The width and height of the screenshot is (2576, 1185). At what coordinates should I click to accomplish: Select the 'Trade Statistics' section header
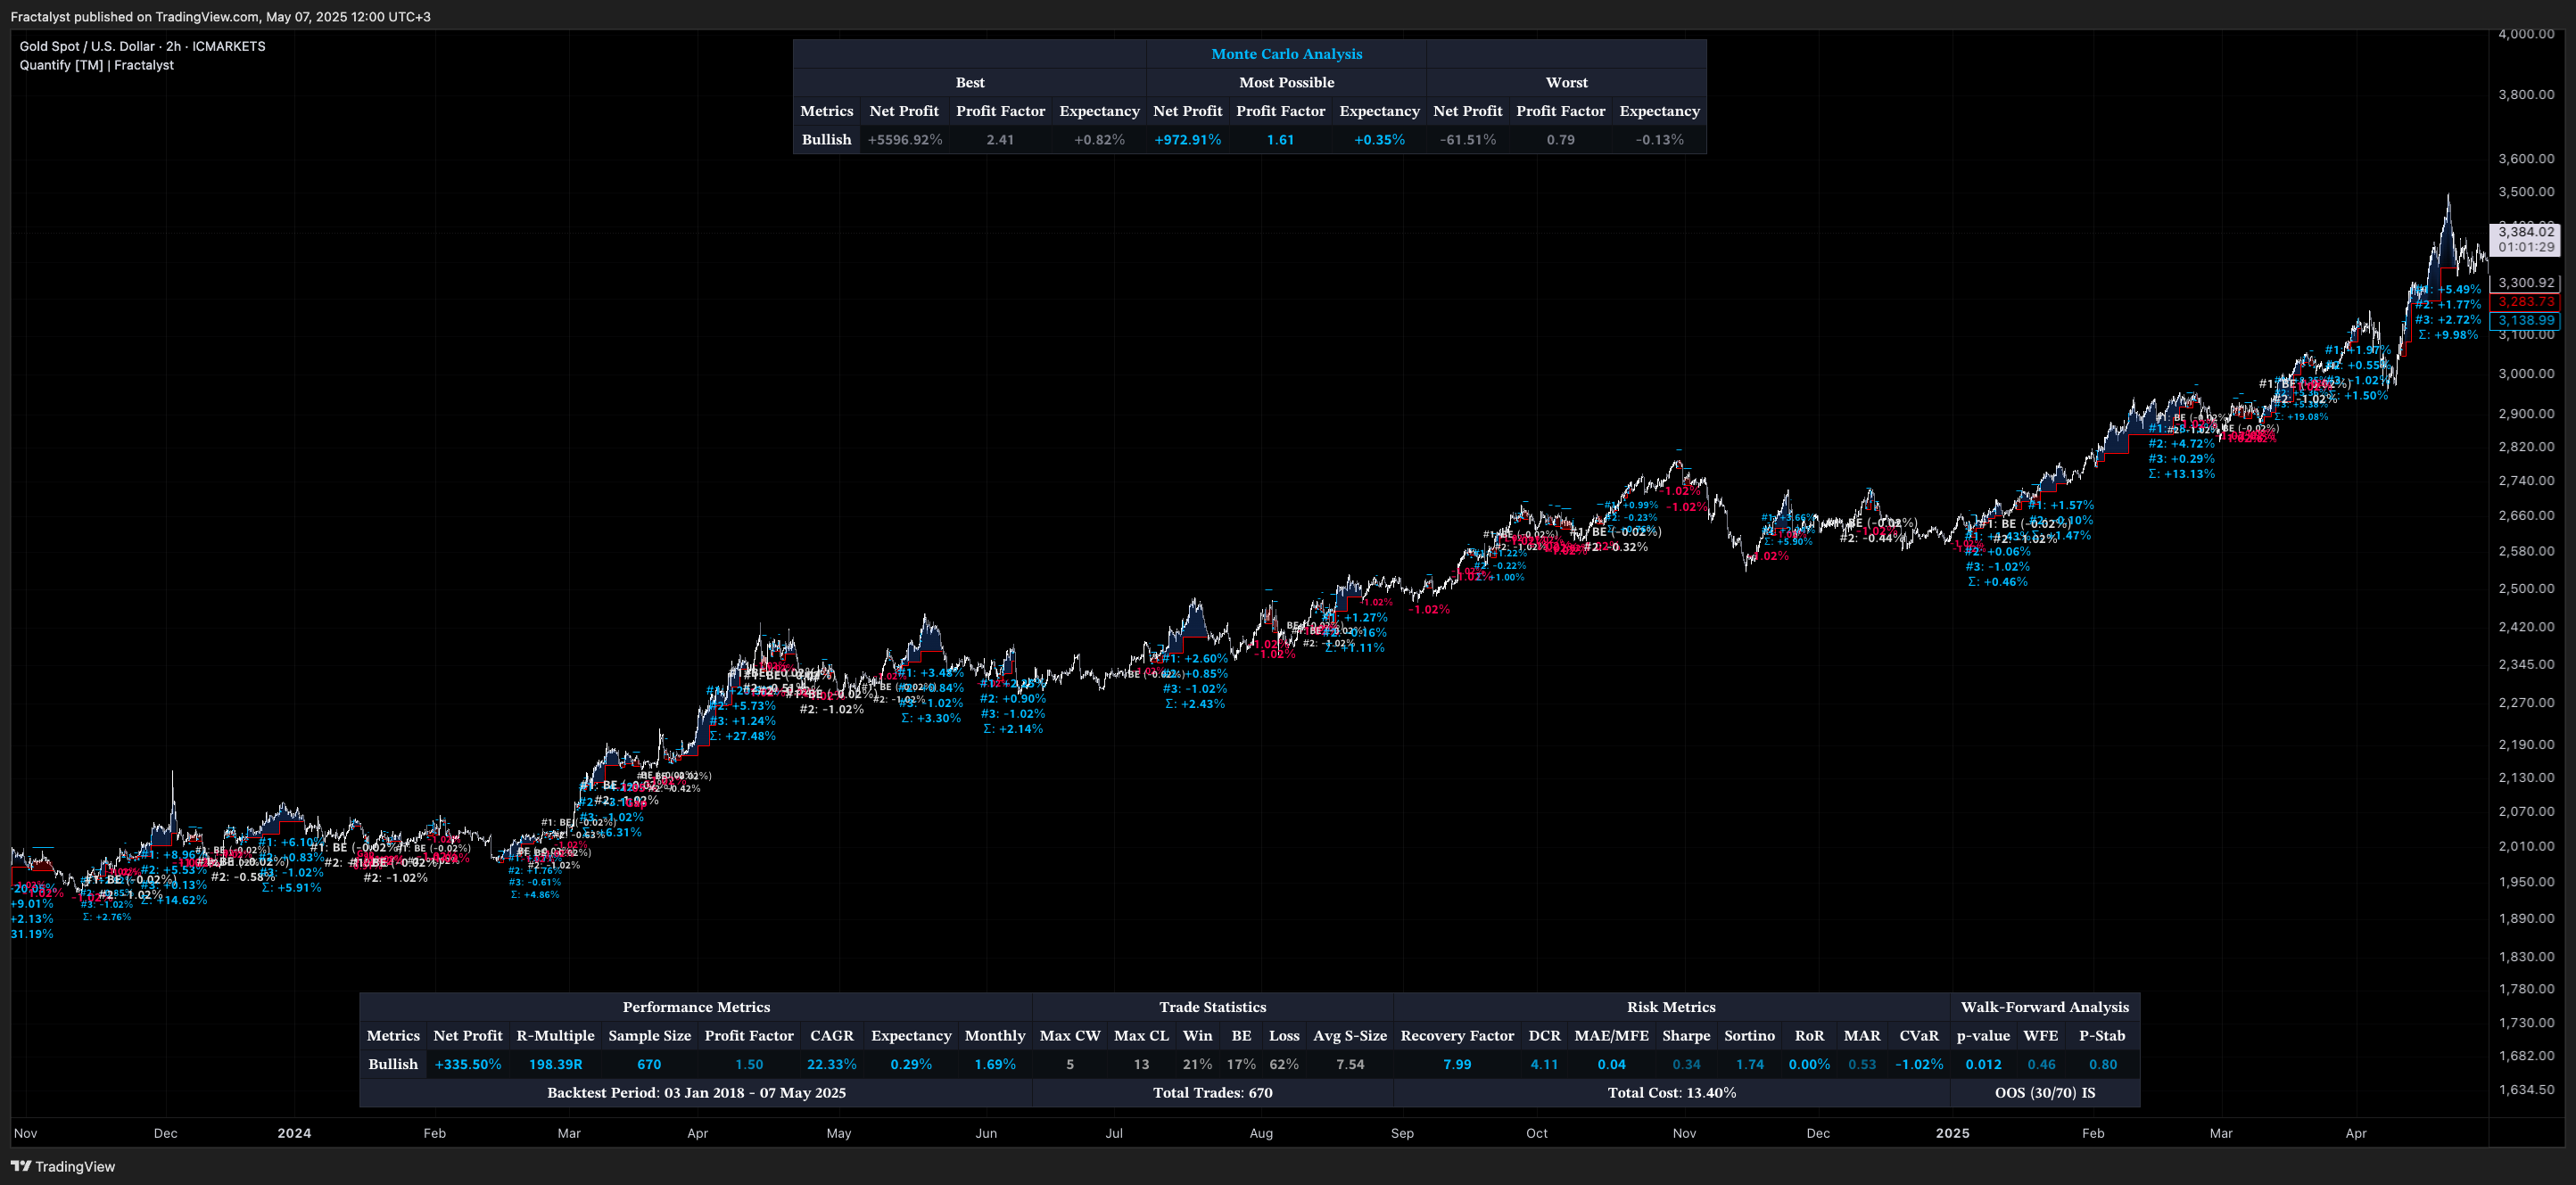[1212, 1007]
